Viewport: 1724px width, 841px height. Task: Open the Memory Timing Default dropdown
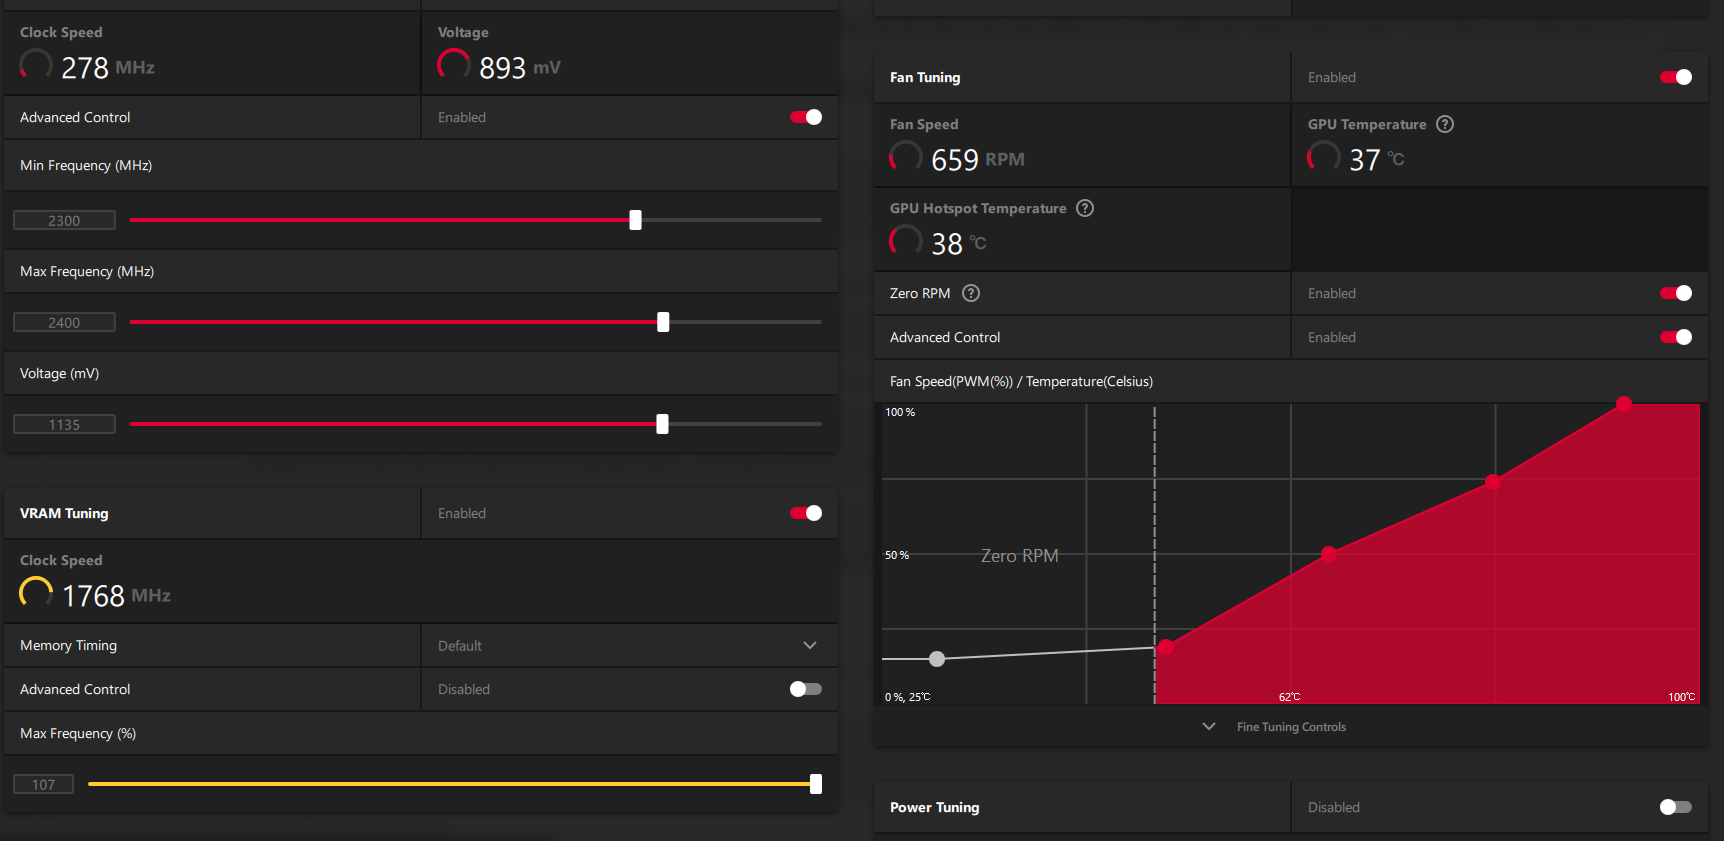pos(629,646)
